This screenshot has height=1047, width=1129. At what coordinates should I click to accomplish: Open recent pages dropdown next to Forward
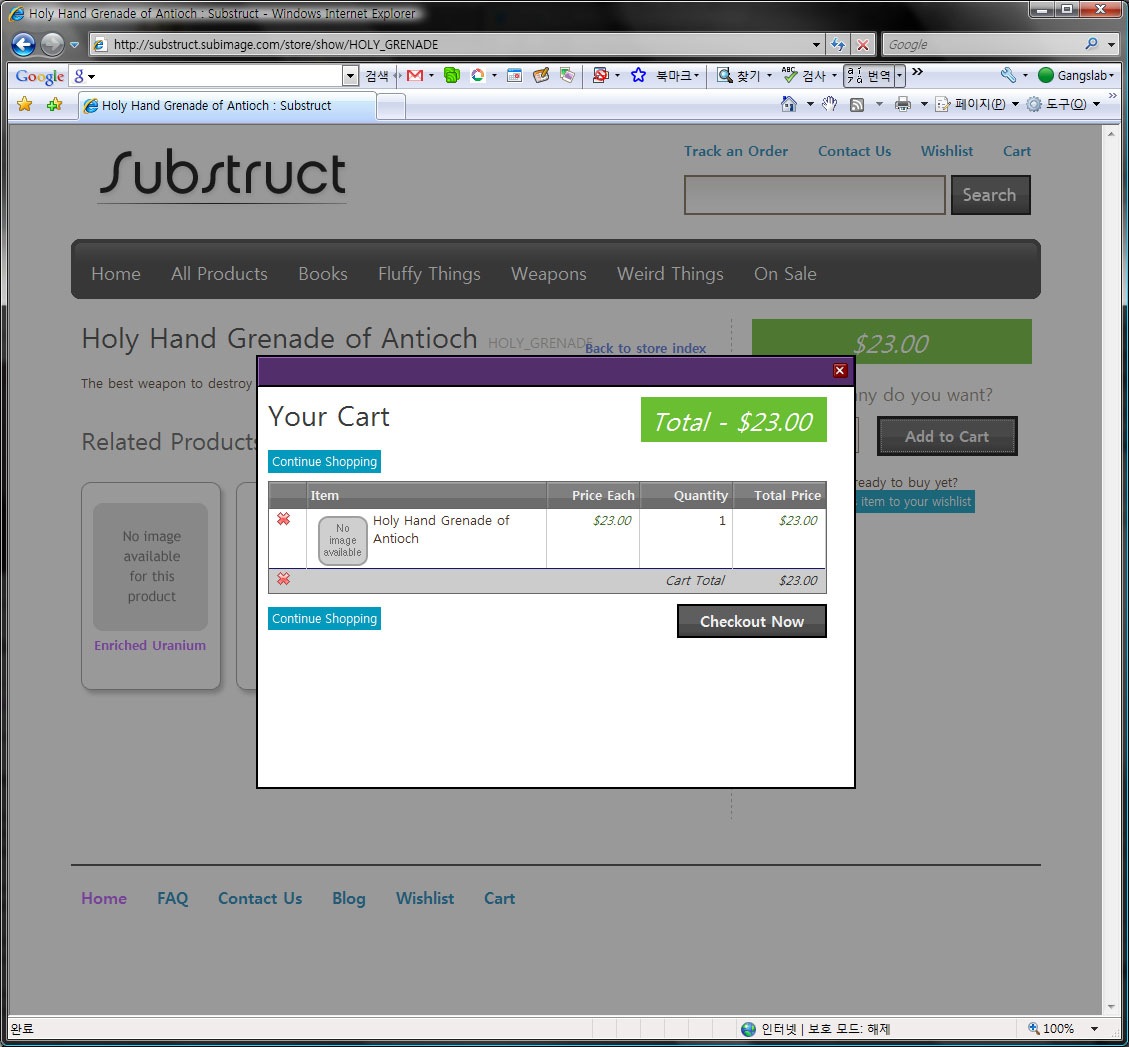[x=74, y=45]
